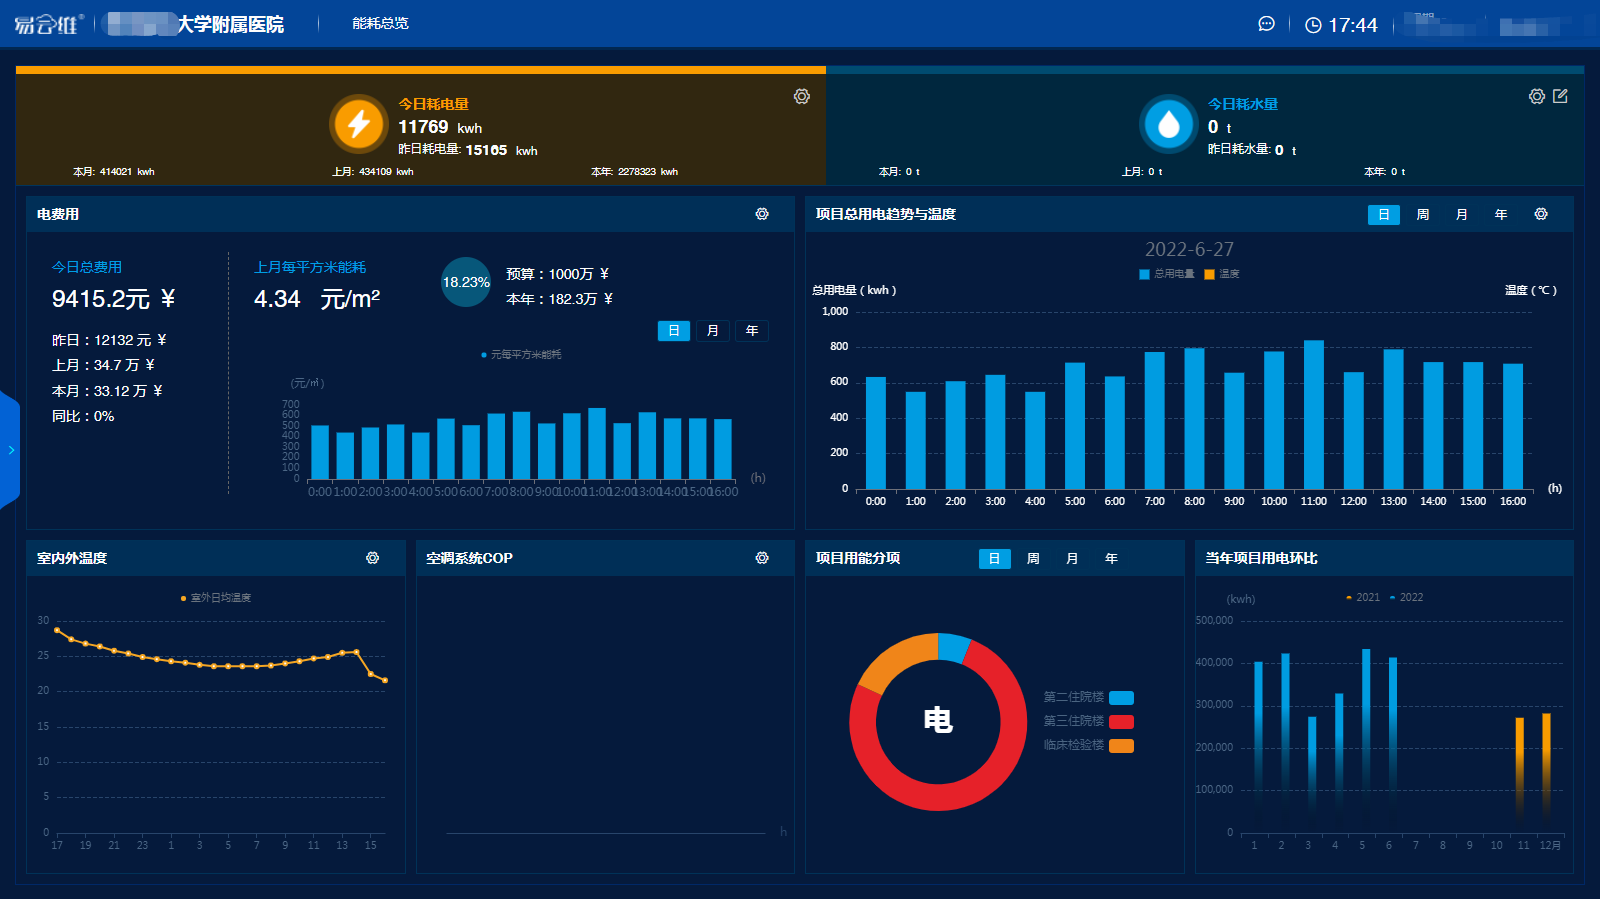Viewport: 1600px width, 899px height.
Task: Click 能耗总览 in the top navigation
Action: pyautogui.click(x=380, y=23)
